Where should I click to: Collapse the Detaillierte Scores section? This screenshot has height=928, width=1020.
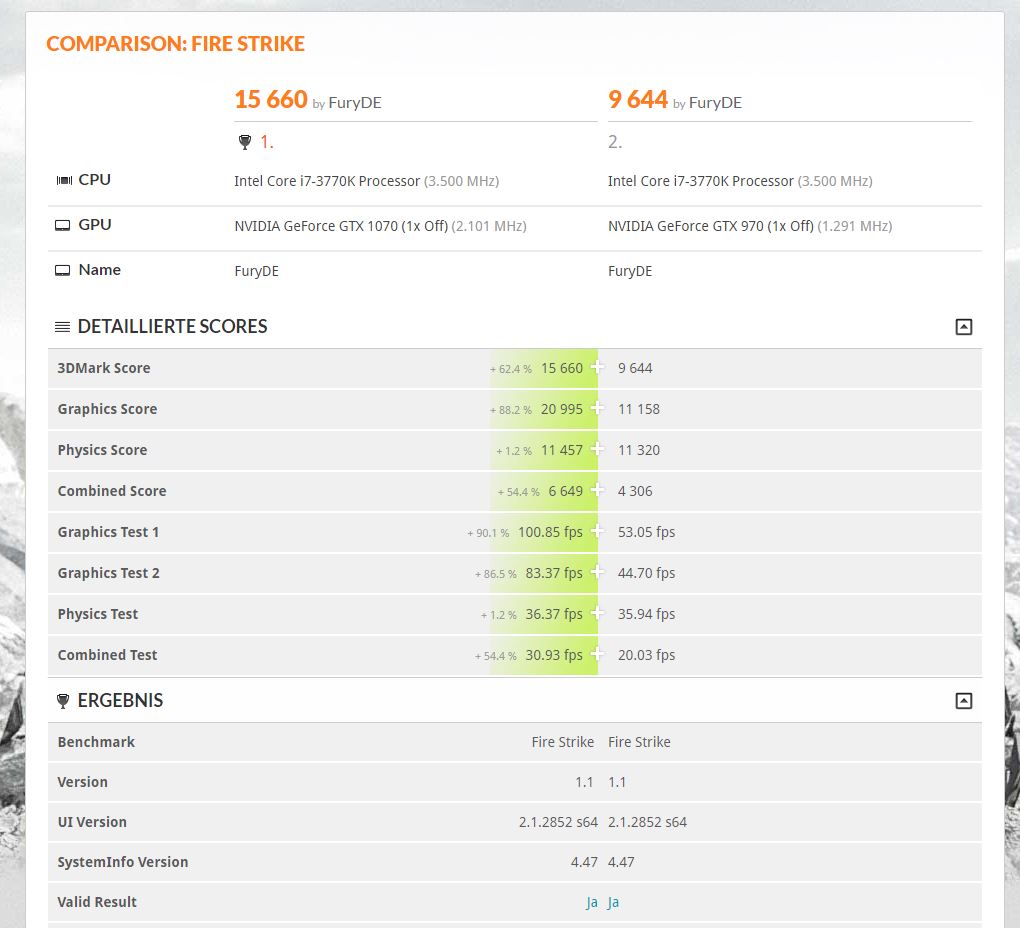[963, 326]
